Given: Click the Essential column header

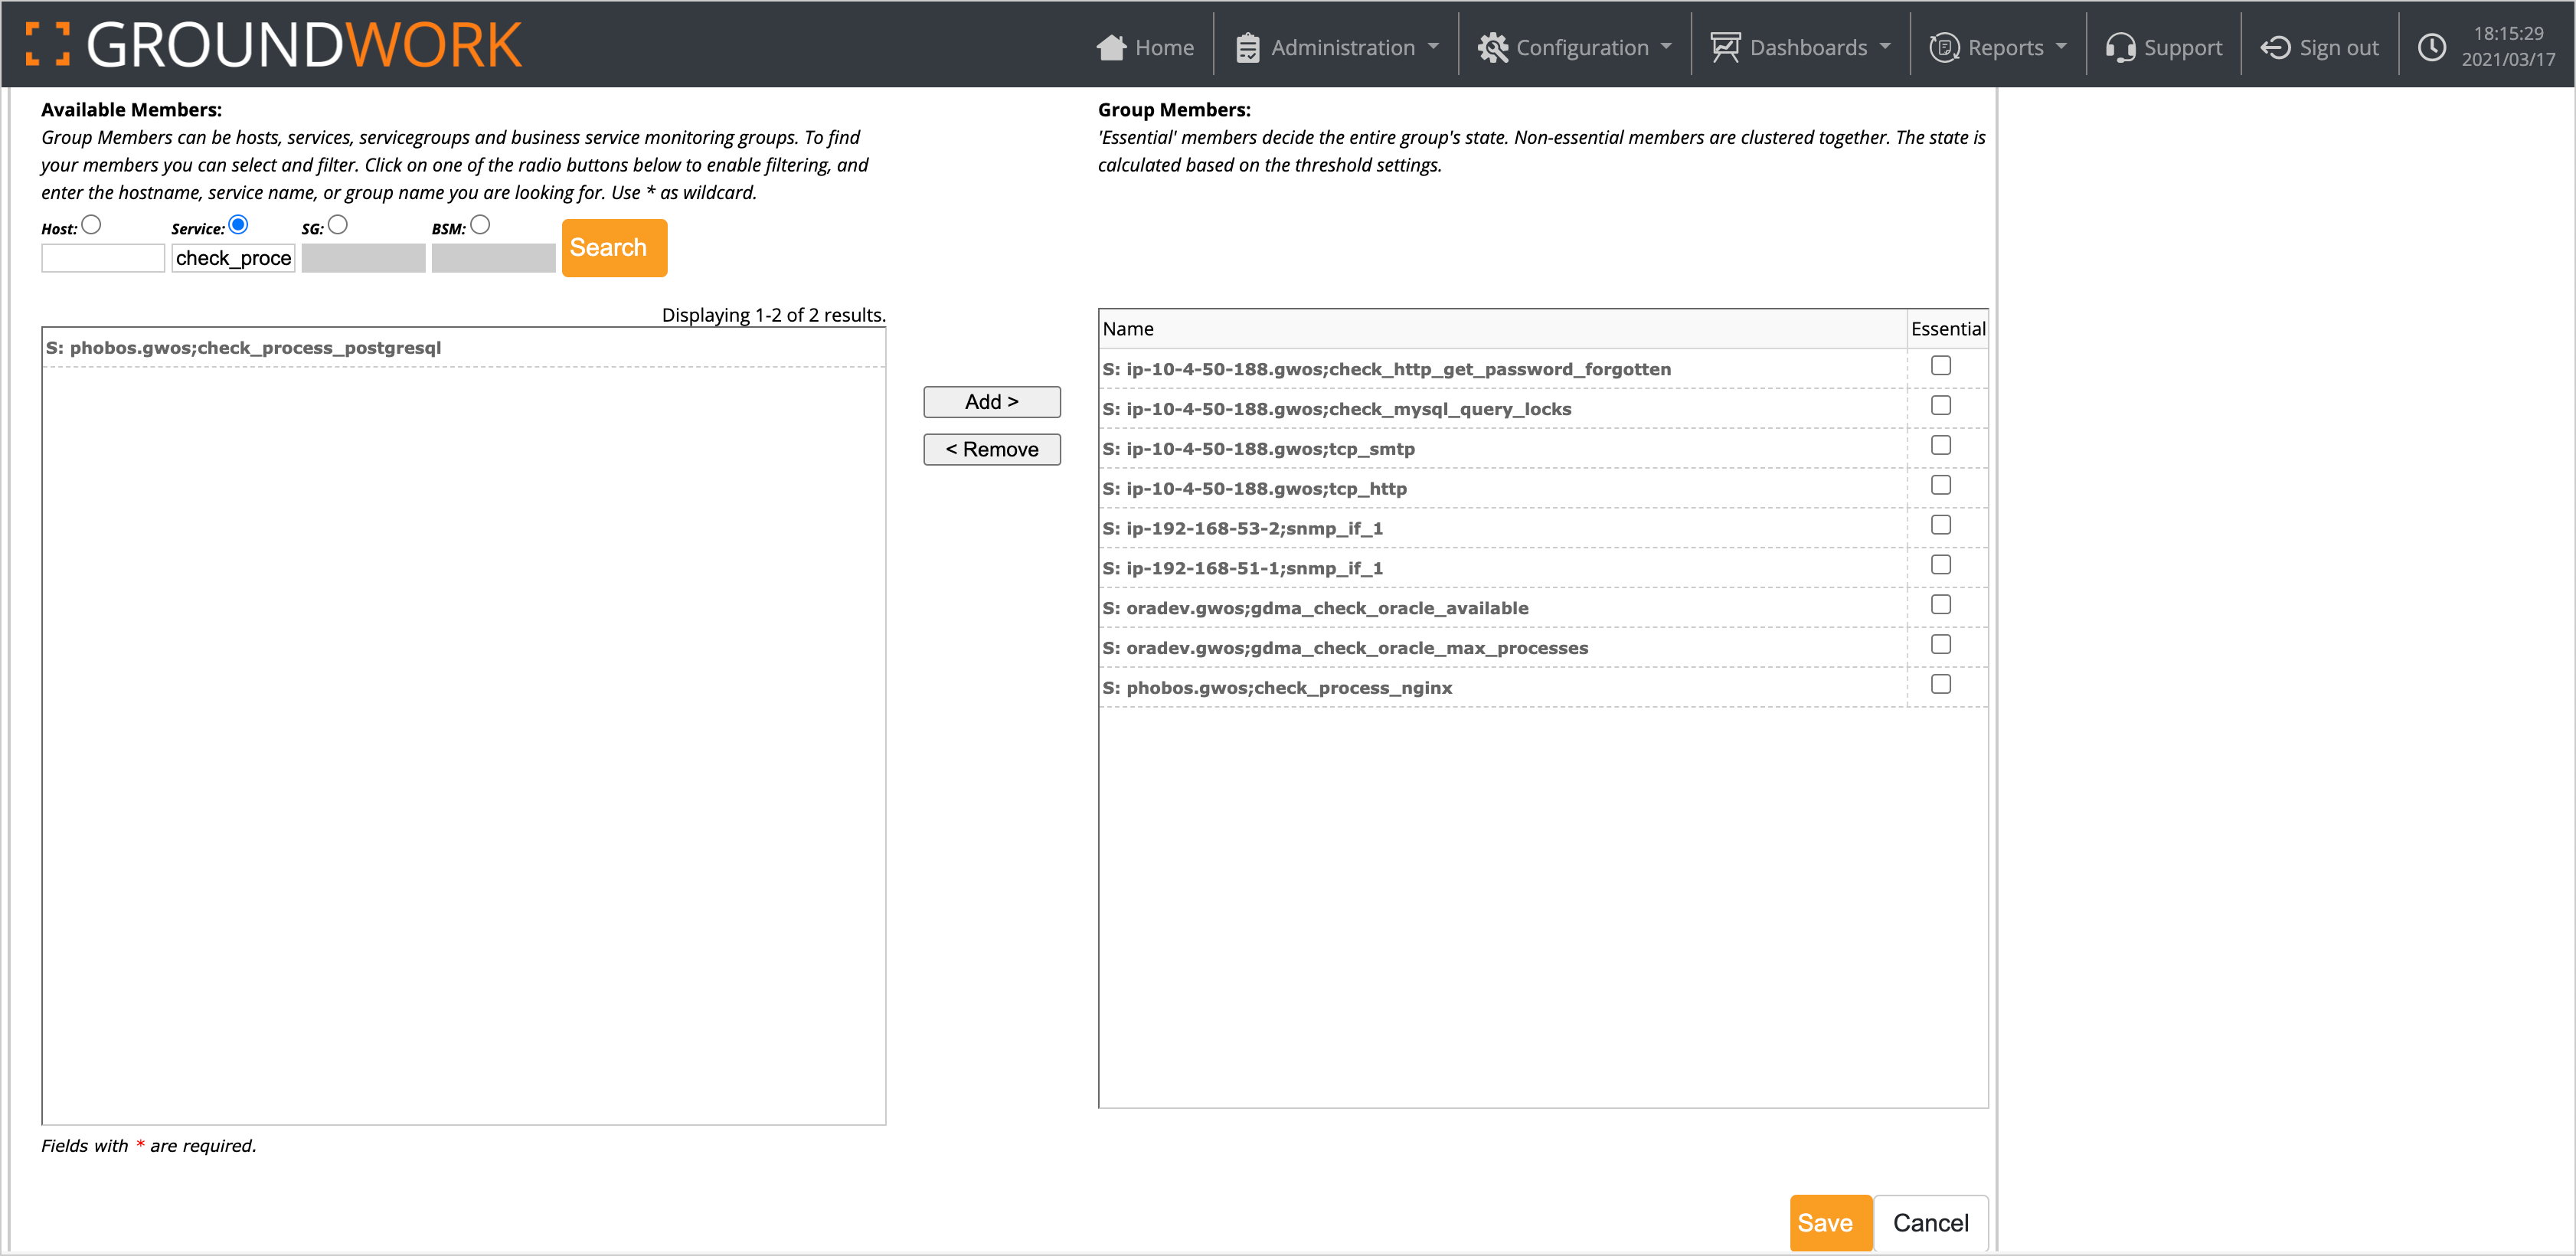Looking at the screenshot, I should point(1948,329).
